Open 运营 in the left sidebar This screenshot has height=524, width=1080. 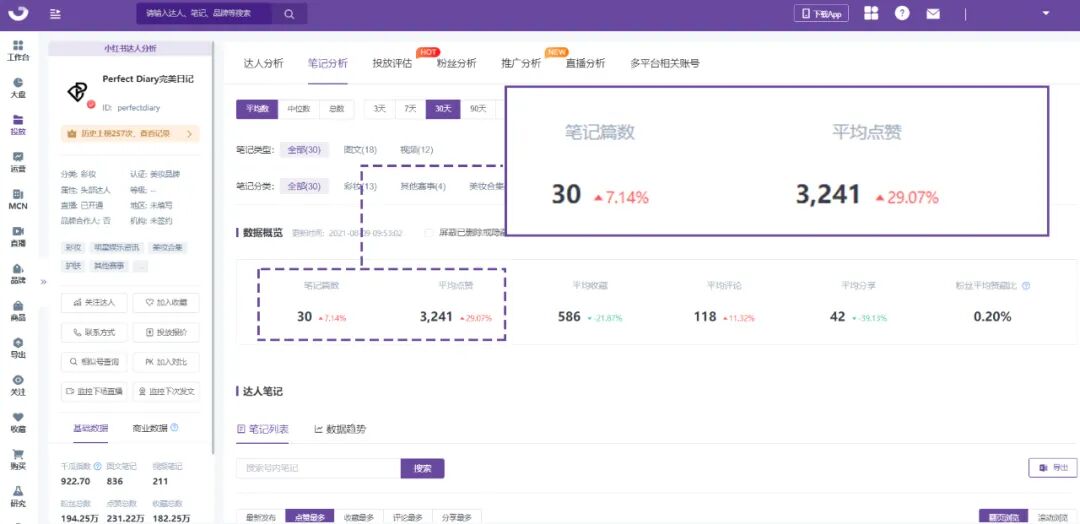click(x=18, y=163)
